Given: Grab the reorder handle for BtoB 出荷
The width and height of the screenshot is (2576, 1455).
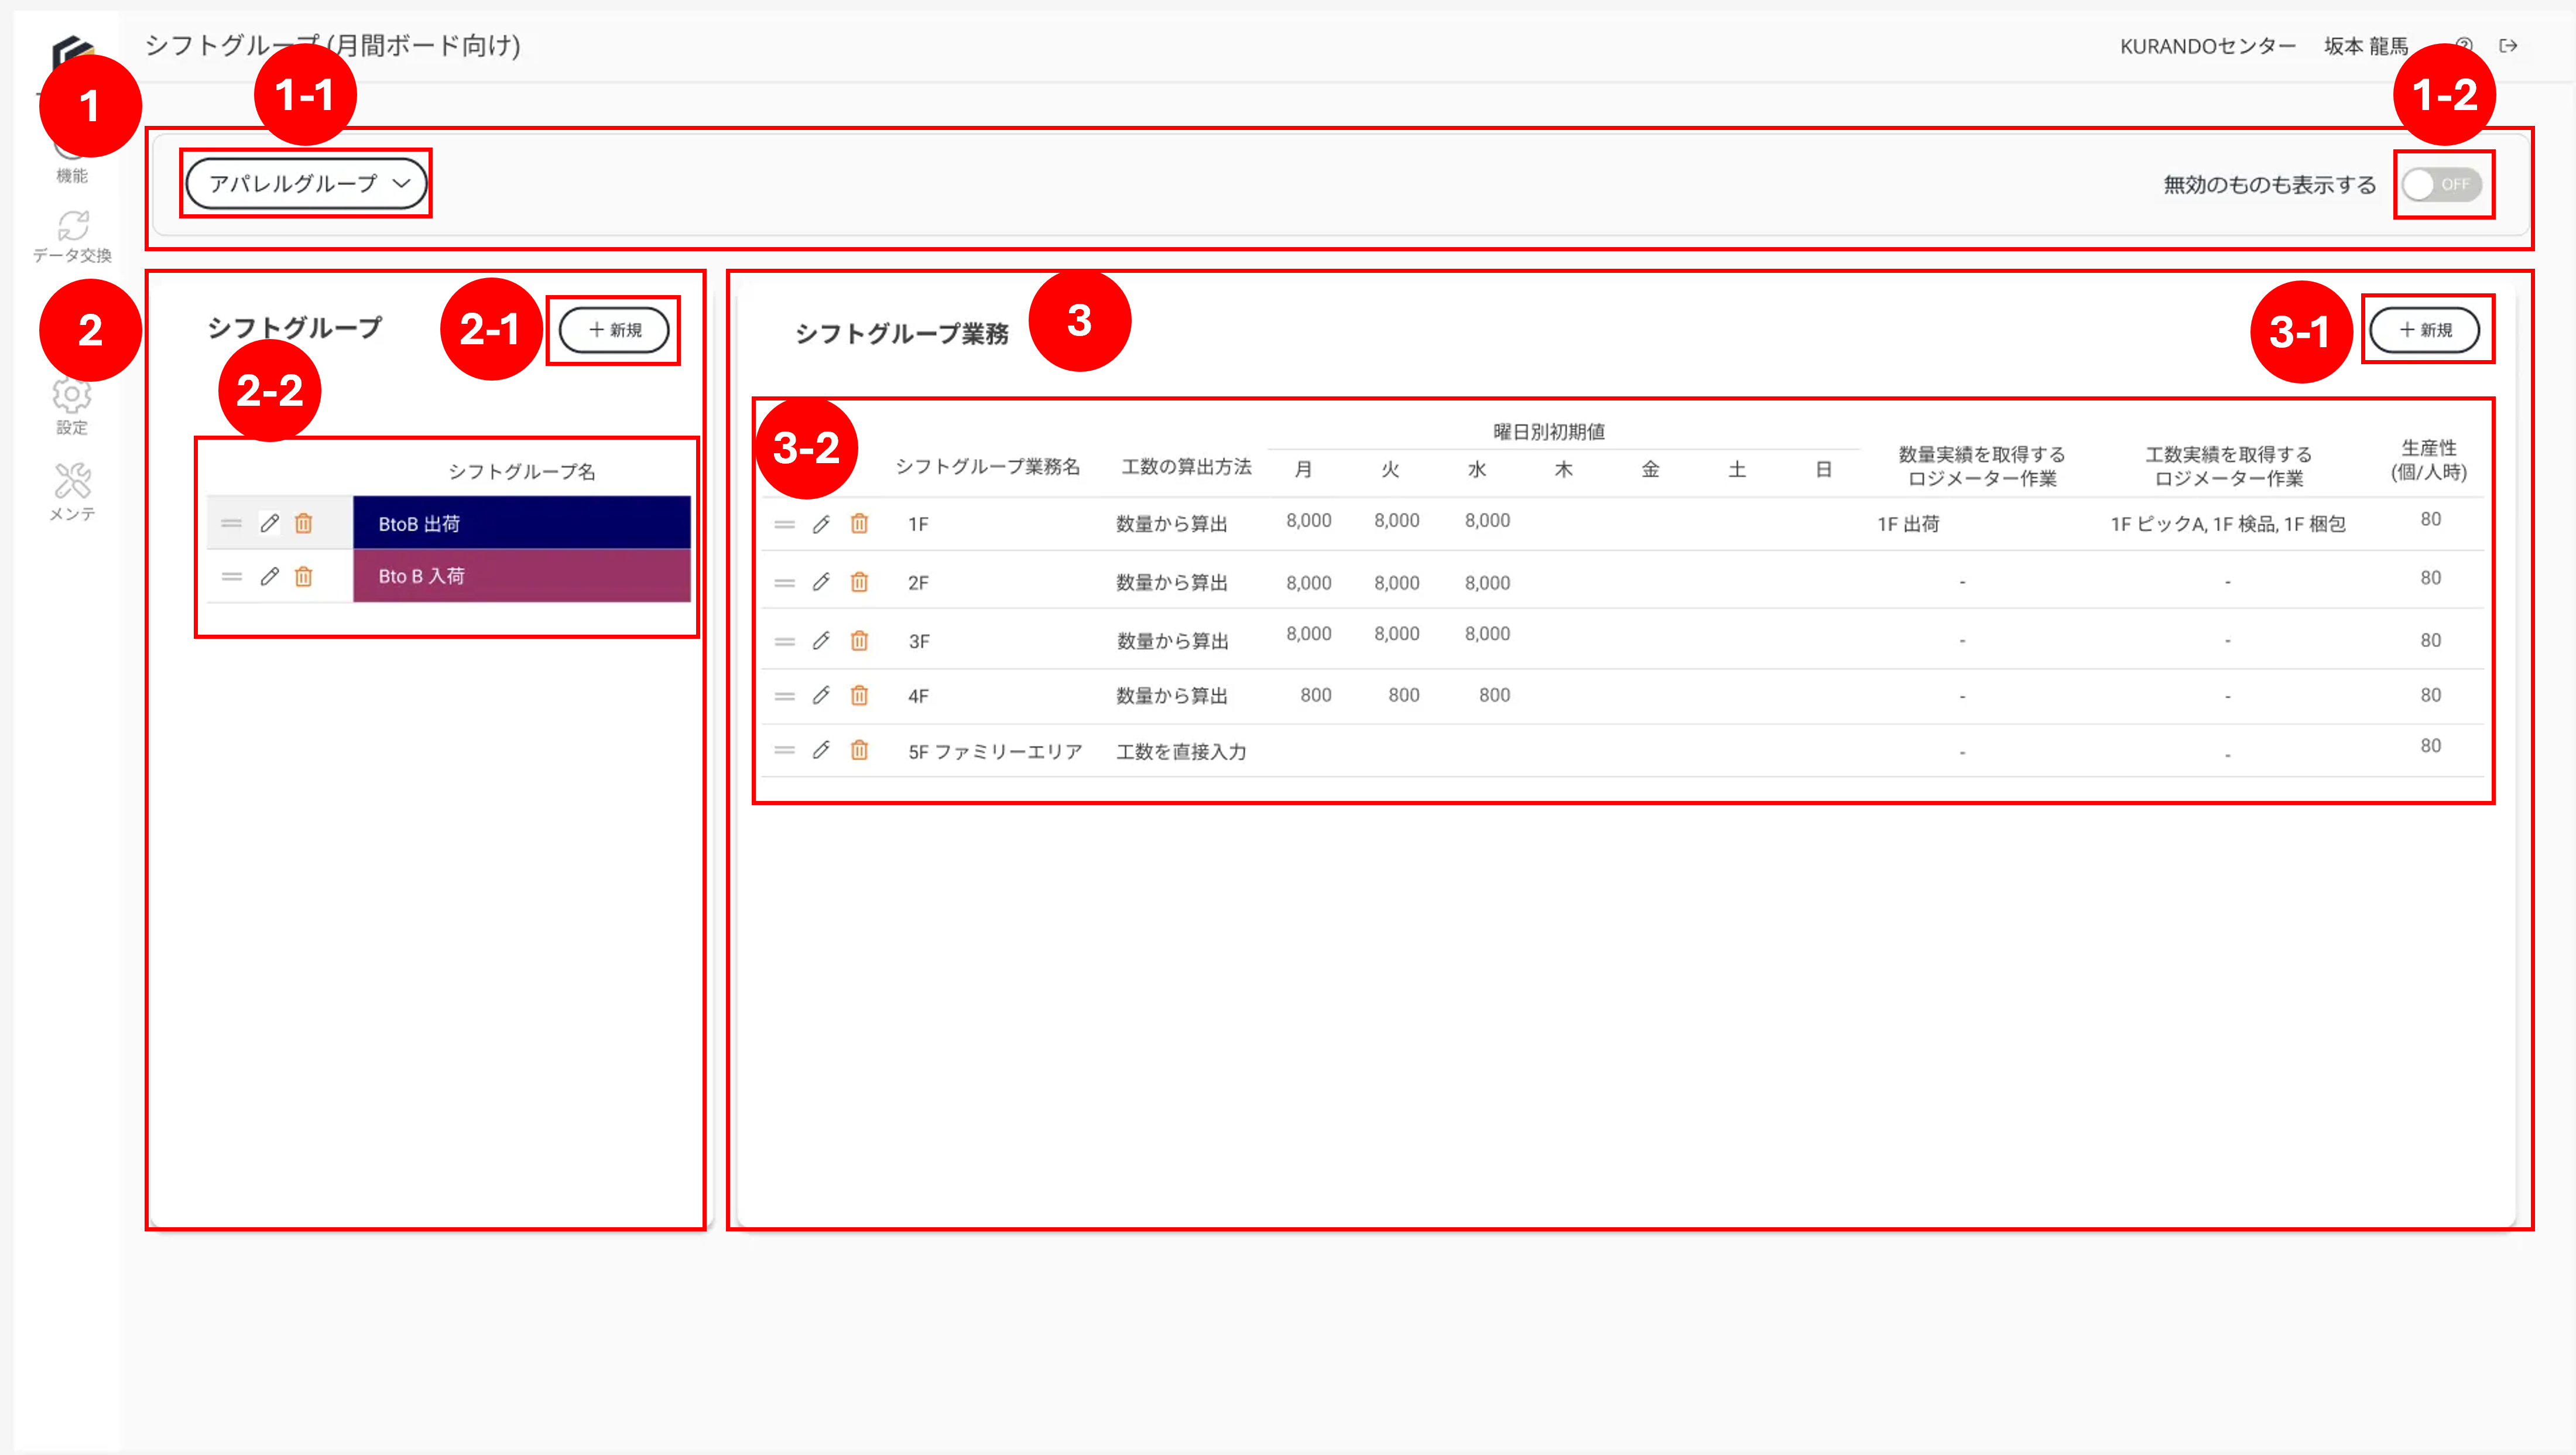Looking at the screenshot, I should pyautogui.click(x=232, y=523).
